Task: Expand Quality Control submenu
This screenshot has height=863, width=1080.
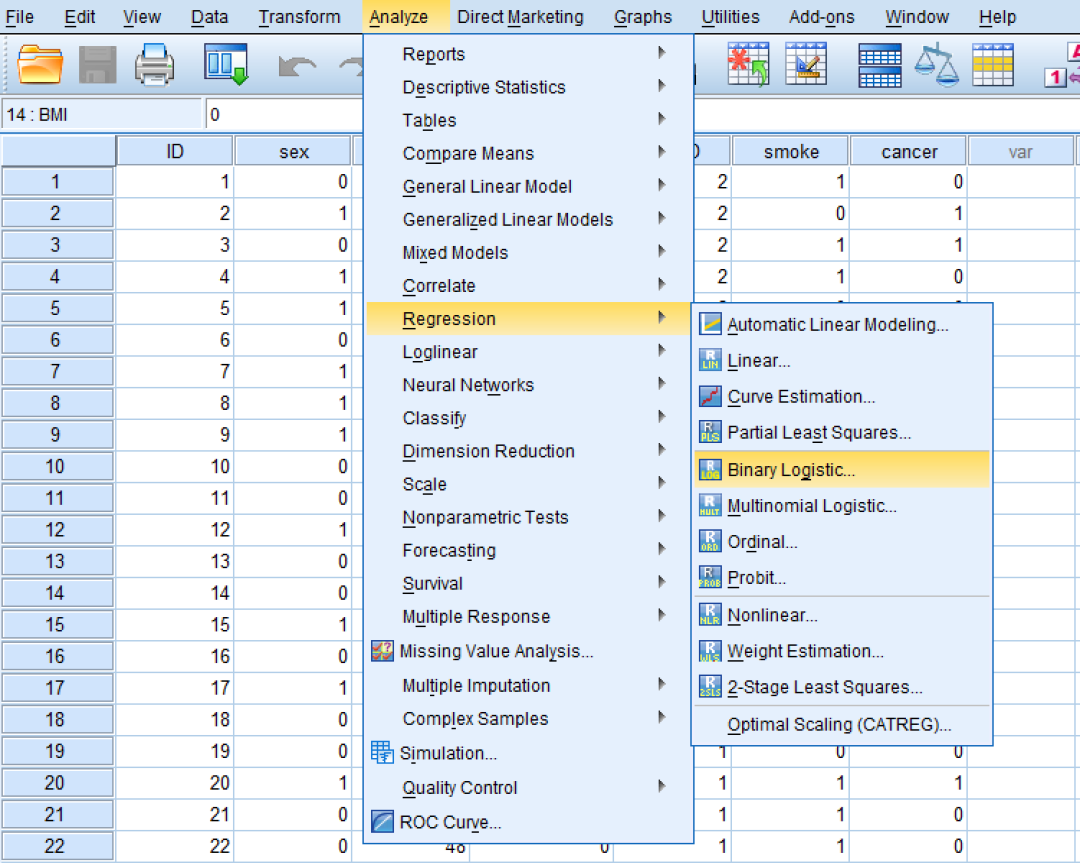Action: pyautogui.click(x=528, y=787)
